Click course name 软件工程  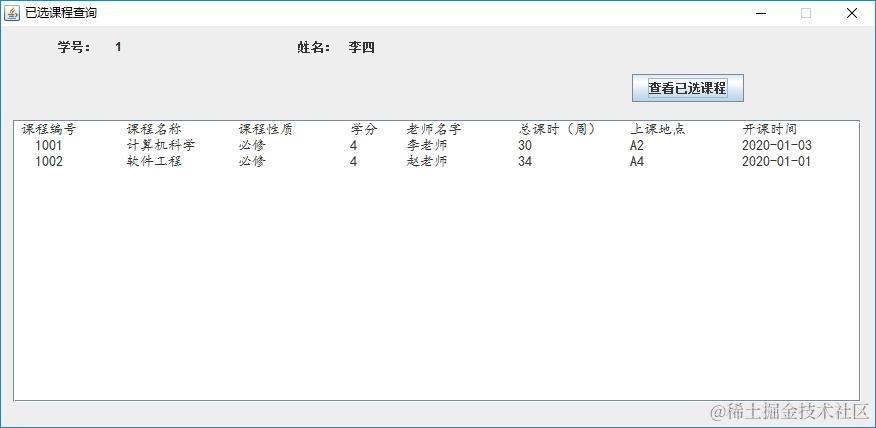coord(154,162)
